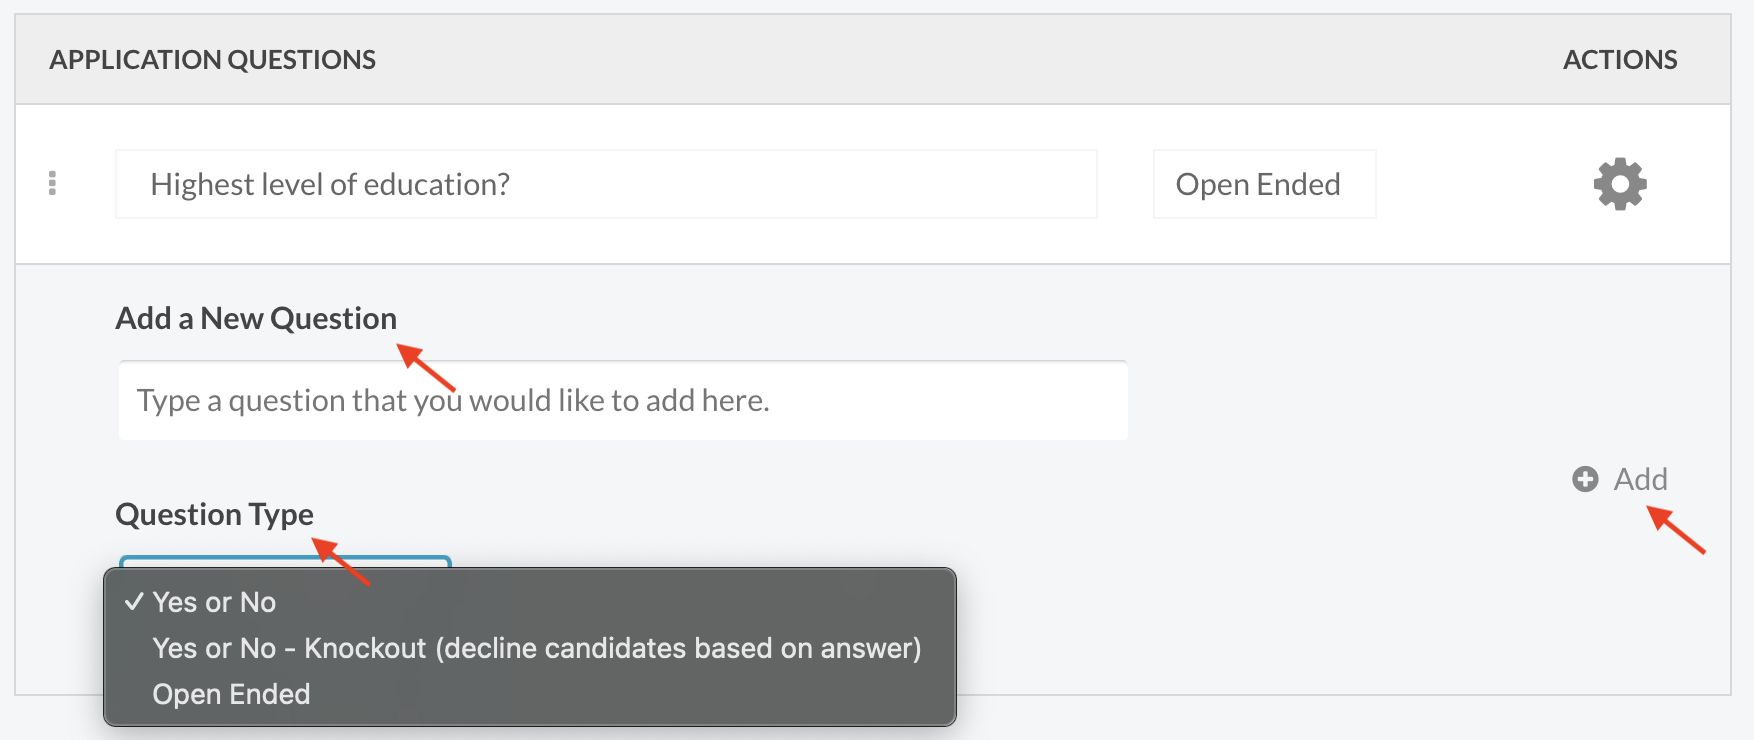Click the Open Ended type box of existing question
1754x740 pixels.
coord(1264,184)
